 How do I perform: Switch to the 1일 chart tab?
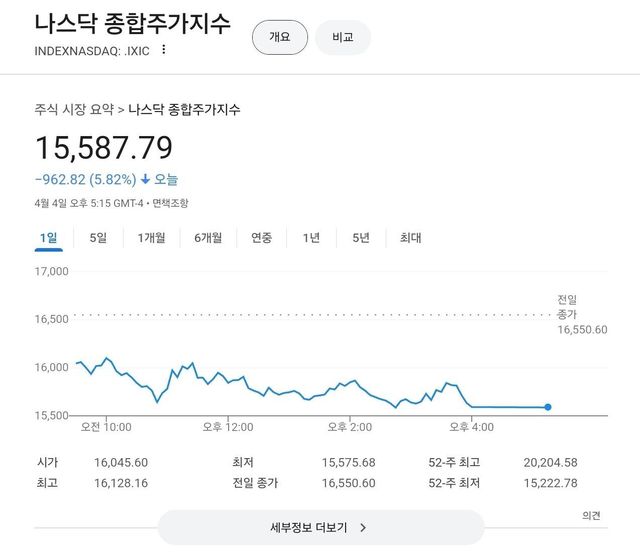pos(48,238)
